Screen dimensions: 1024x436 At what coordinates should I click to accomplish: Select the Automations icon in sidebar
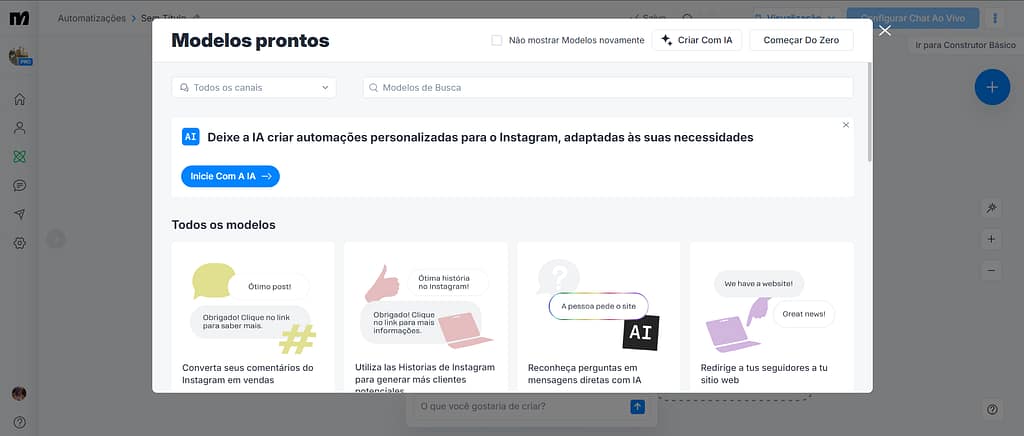pos(19,157)
